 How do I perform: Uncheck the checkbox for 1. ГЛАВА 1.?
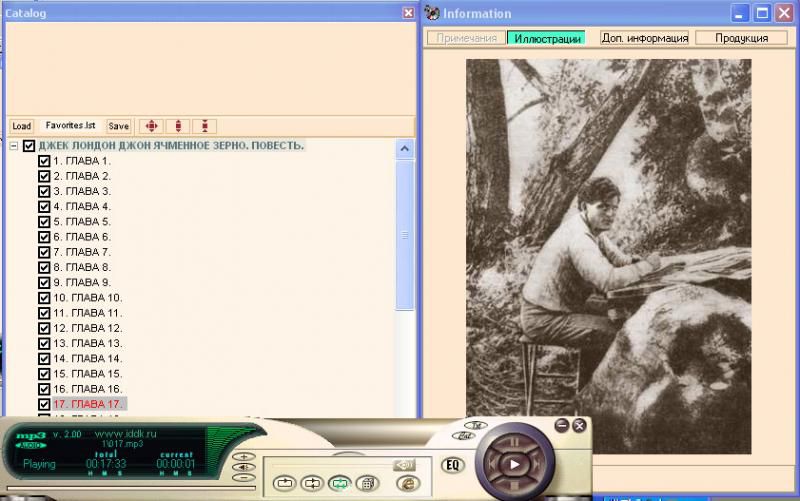pyautogui.click(x=44, y=161)
